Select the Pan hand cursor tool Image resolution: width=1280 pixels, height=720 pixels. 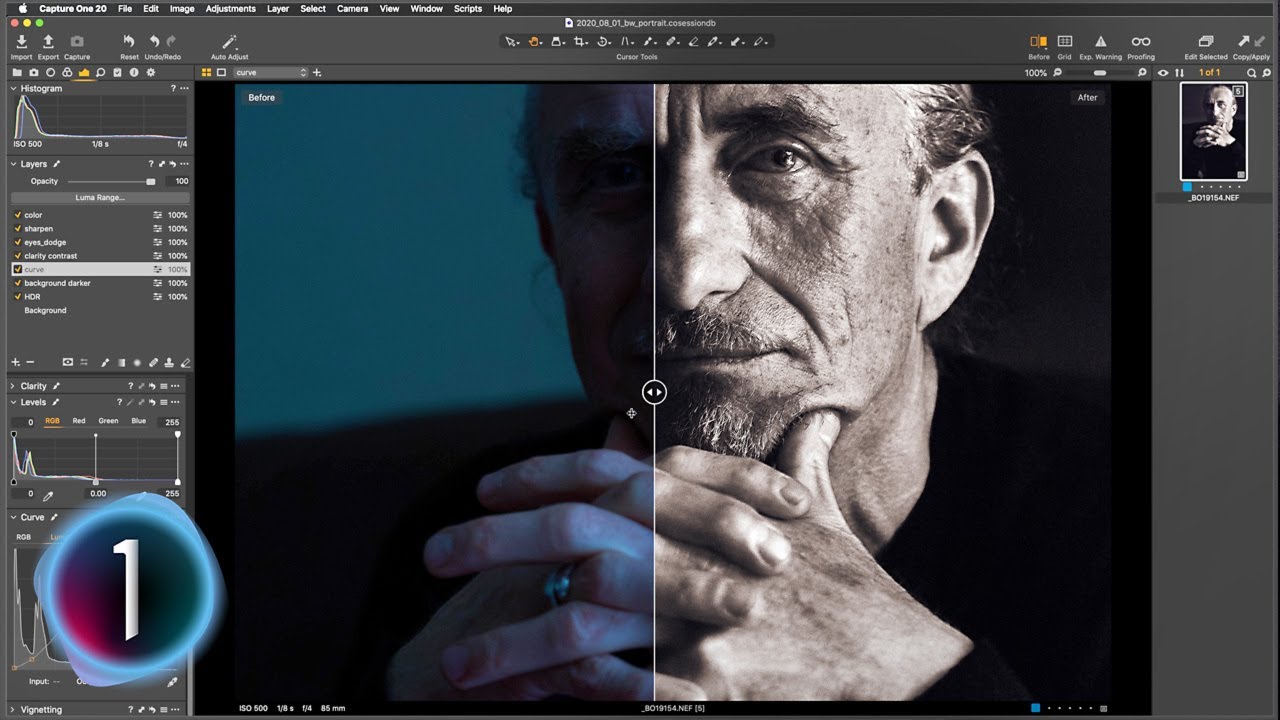click(x=534, y=41)
